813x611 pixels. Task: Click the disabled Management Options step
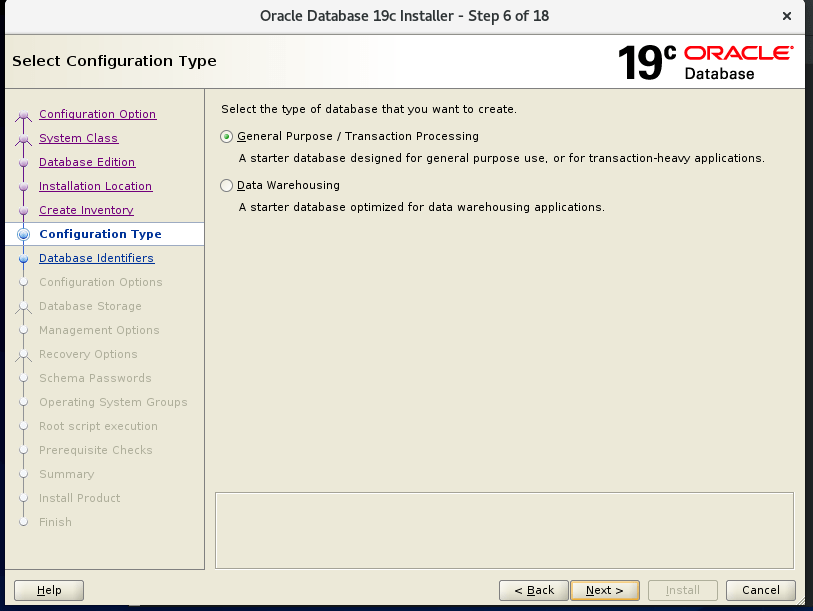click(99, 330)
